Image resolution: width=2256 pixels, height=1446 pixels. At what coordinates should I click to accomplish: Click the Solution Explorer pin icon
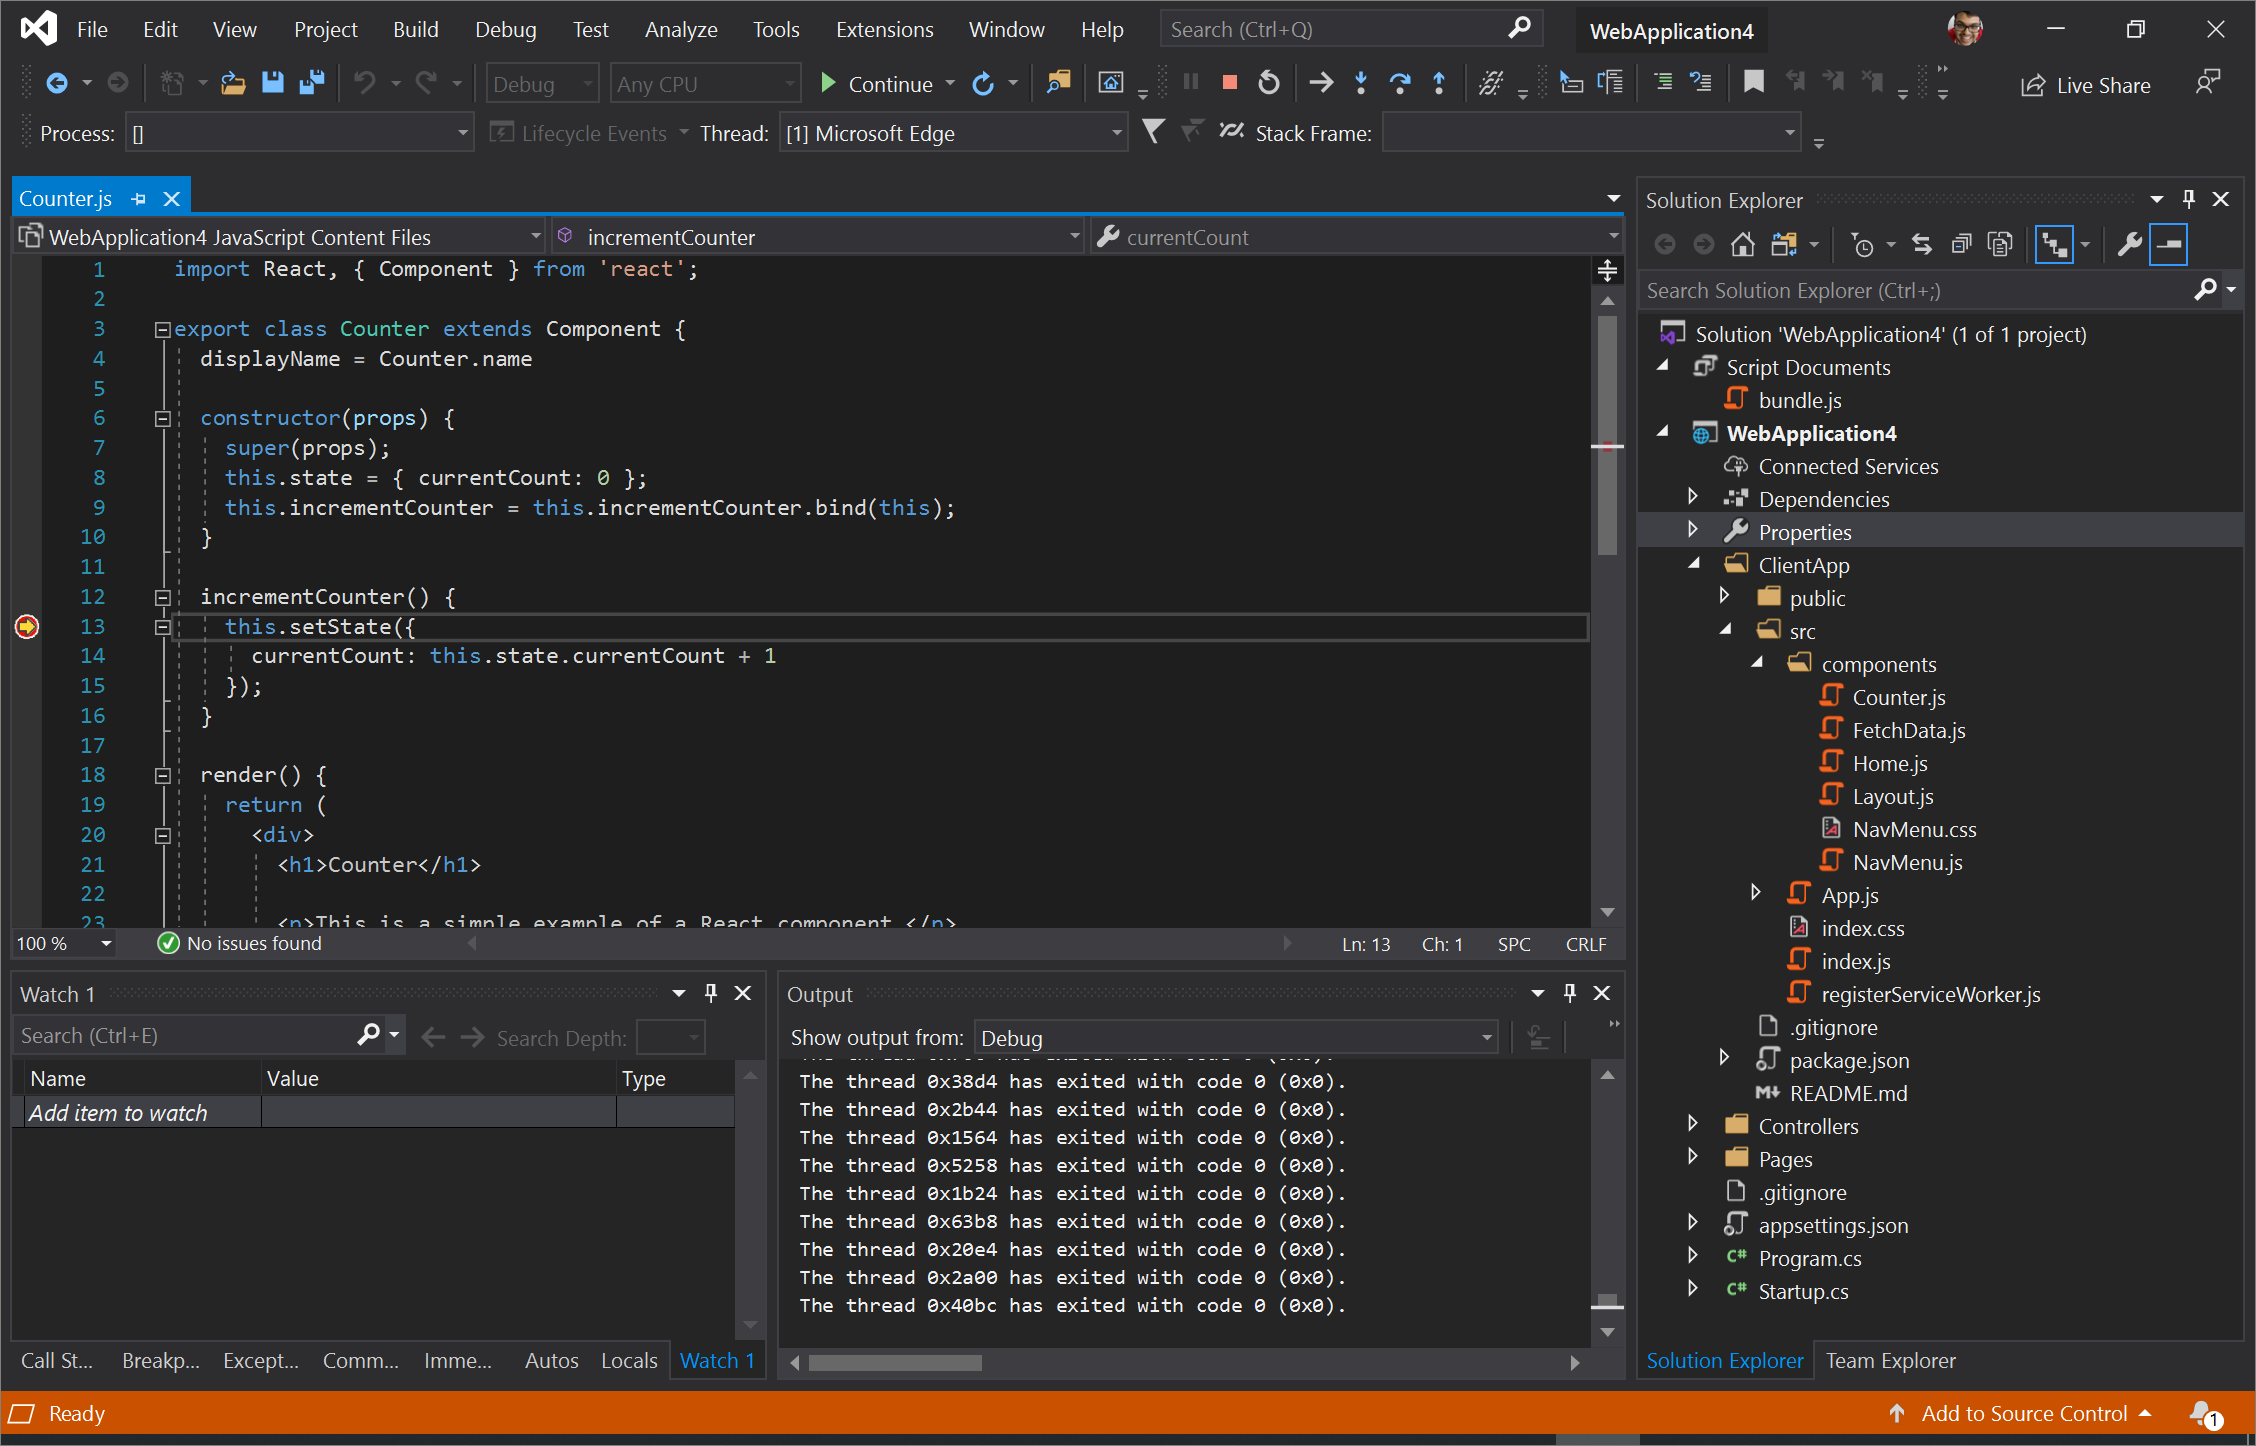tap(2189, 197)
